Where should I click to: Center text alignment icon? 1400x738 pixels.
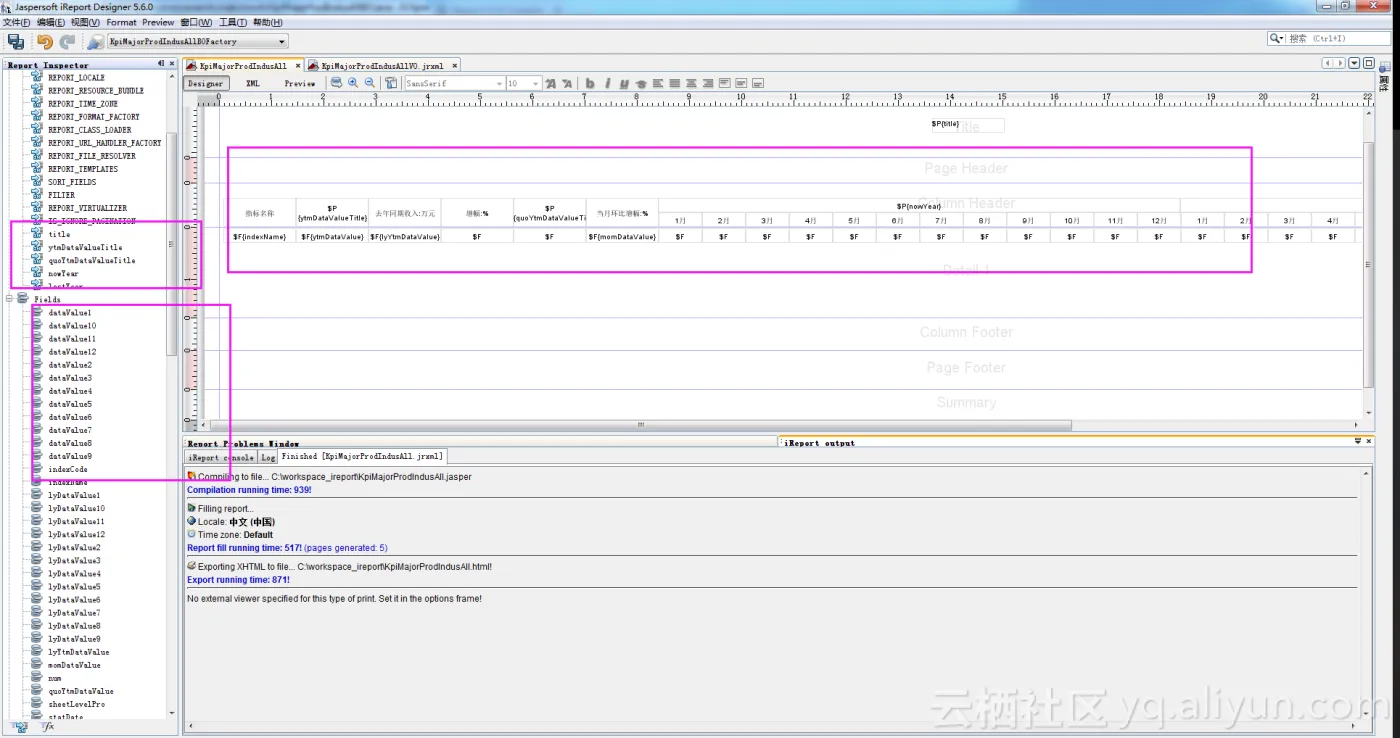click(692, 83)
